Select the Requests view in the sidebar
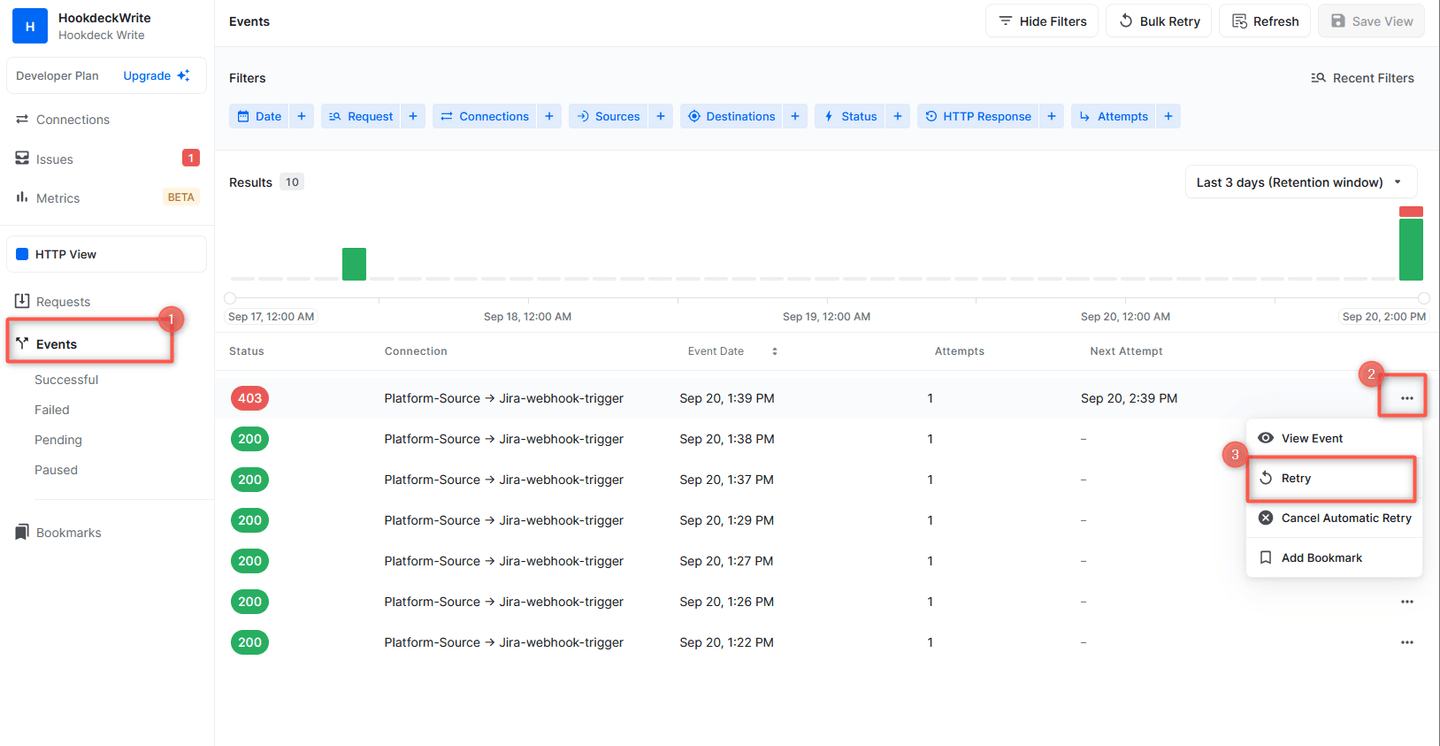Screen dimensions: 1440x746 coord(63,301)
